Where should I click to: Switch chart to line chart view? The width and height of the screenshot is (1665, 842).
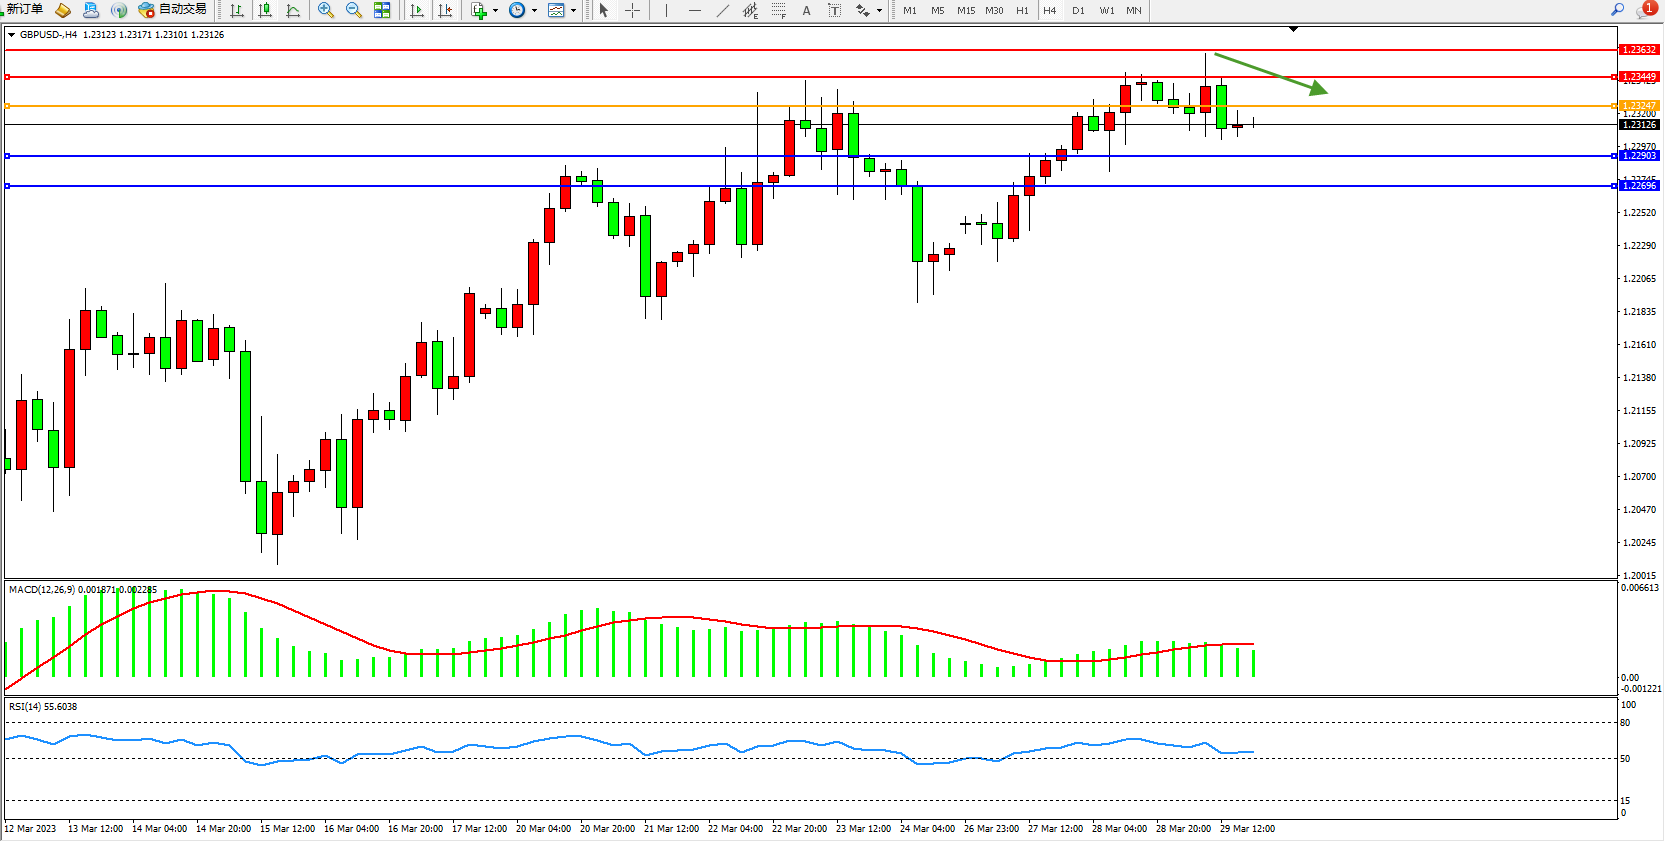click(293, 10)
